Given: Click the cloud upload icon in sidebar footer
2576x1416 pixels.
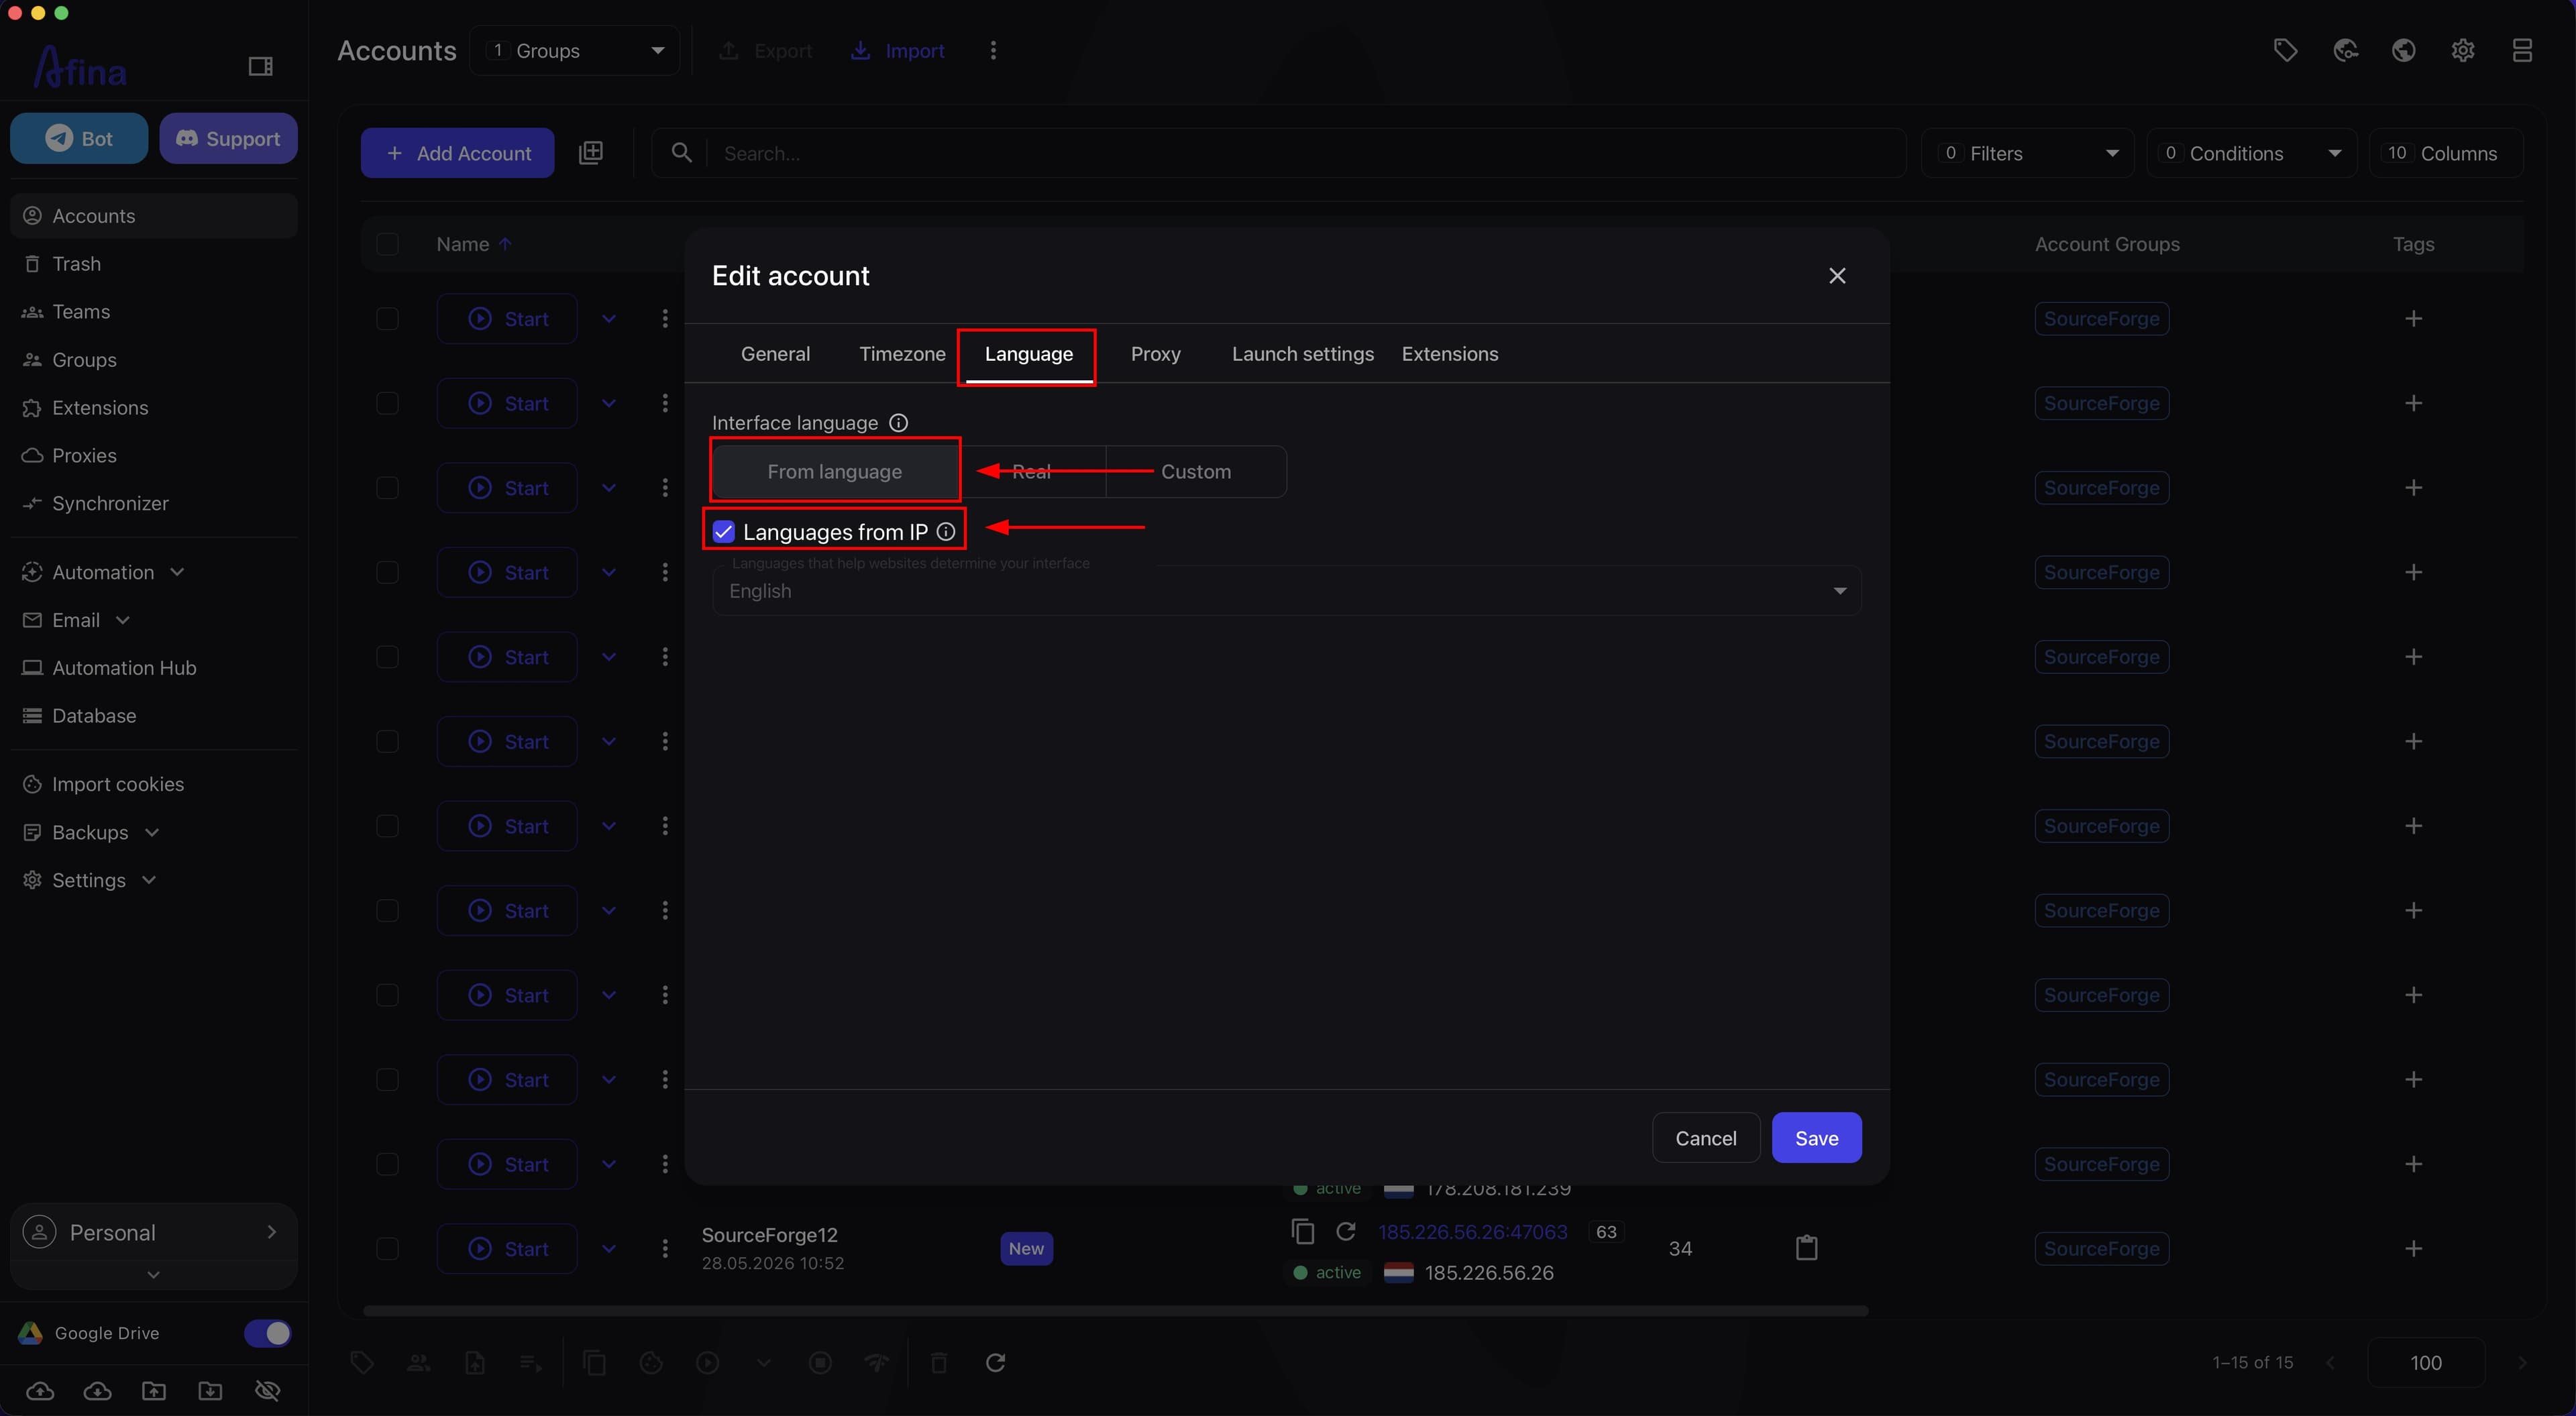Looking at the screenshot, I should [x=40, y=1391].
